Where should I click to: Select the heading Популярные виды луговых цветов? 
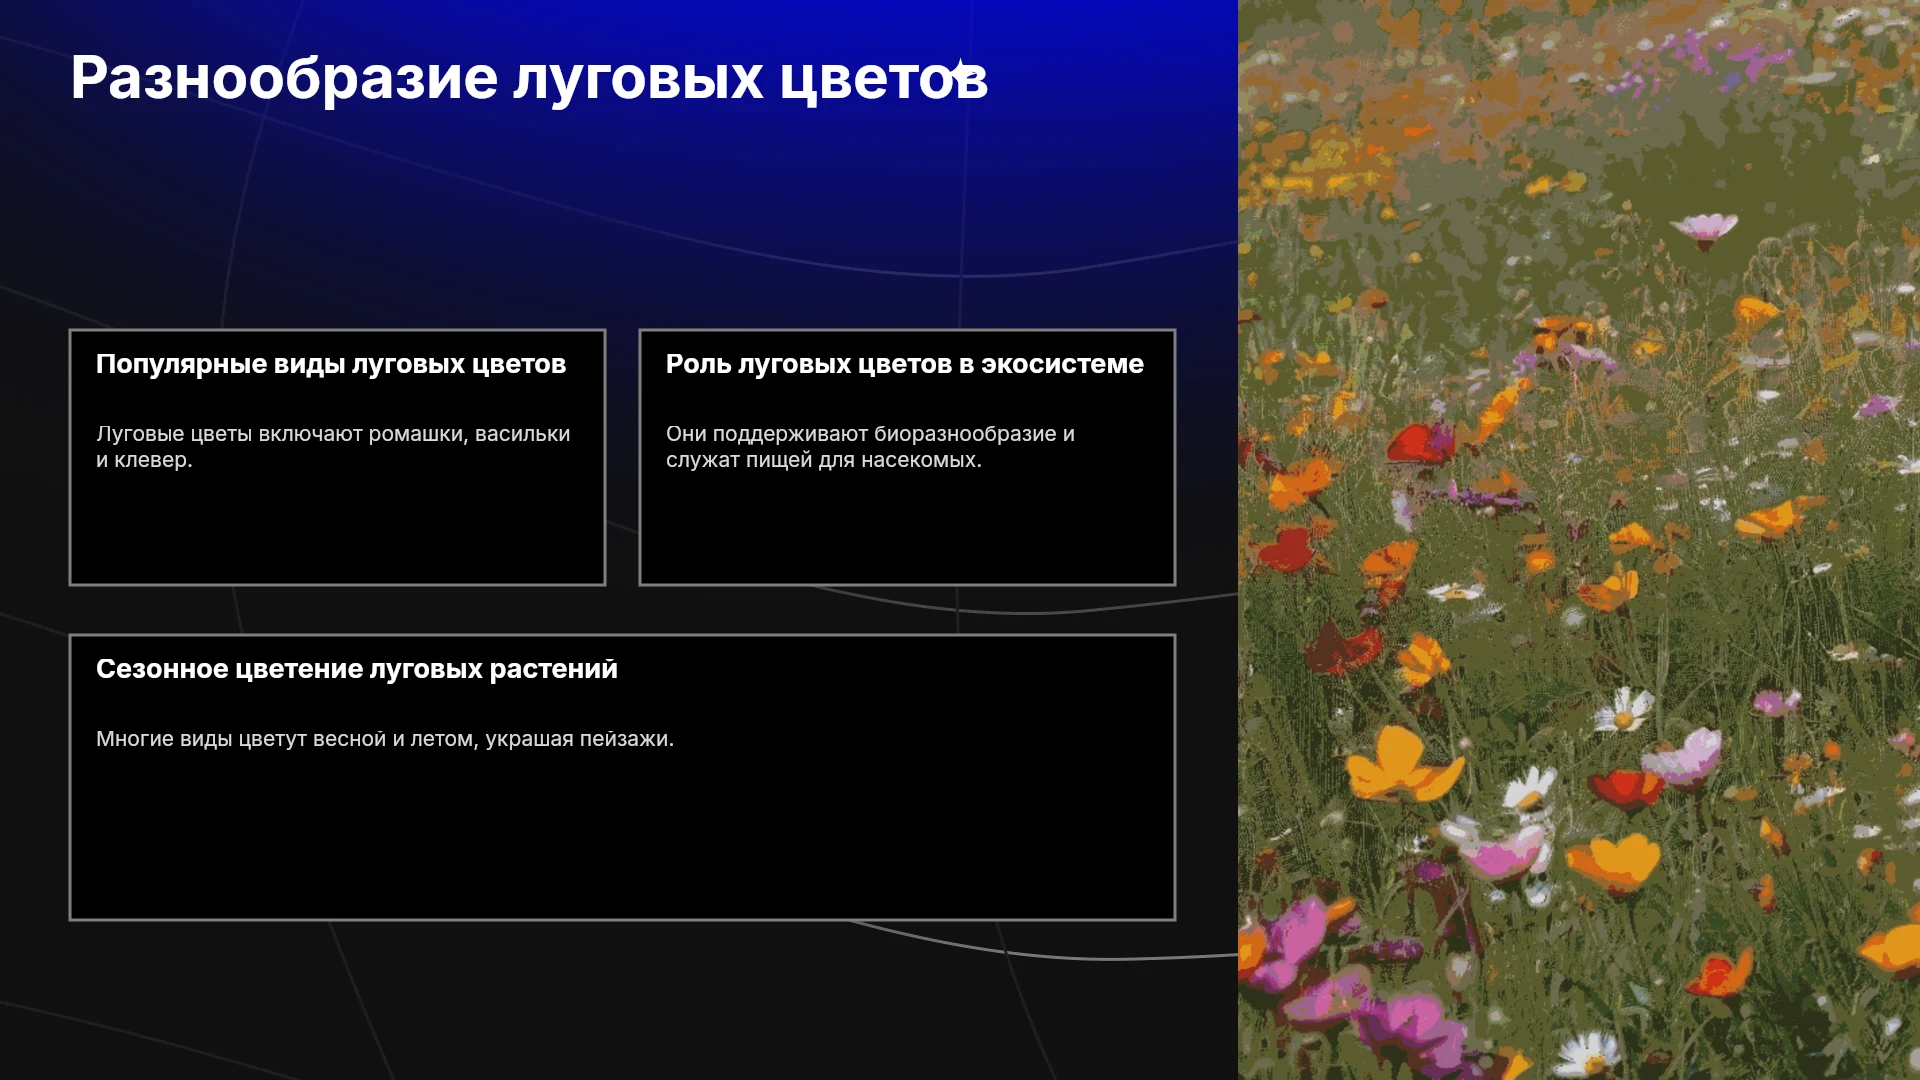tap(331, 364)
